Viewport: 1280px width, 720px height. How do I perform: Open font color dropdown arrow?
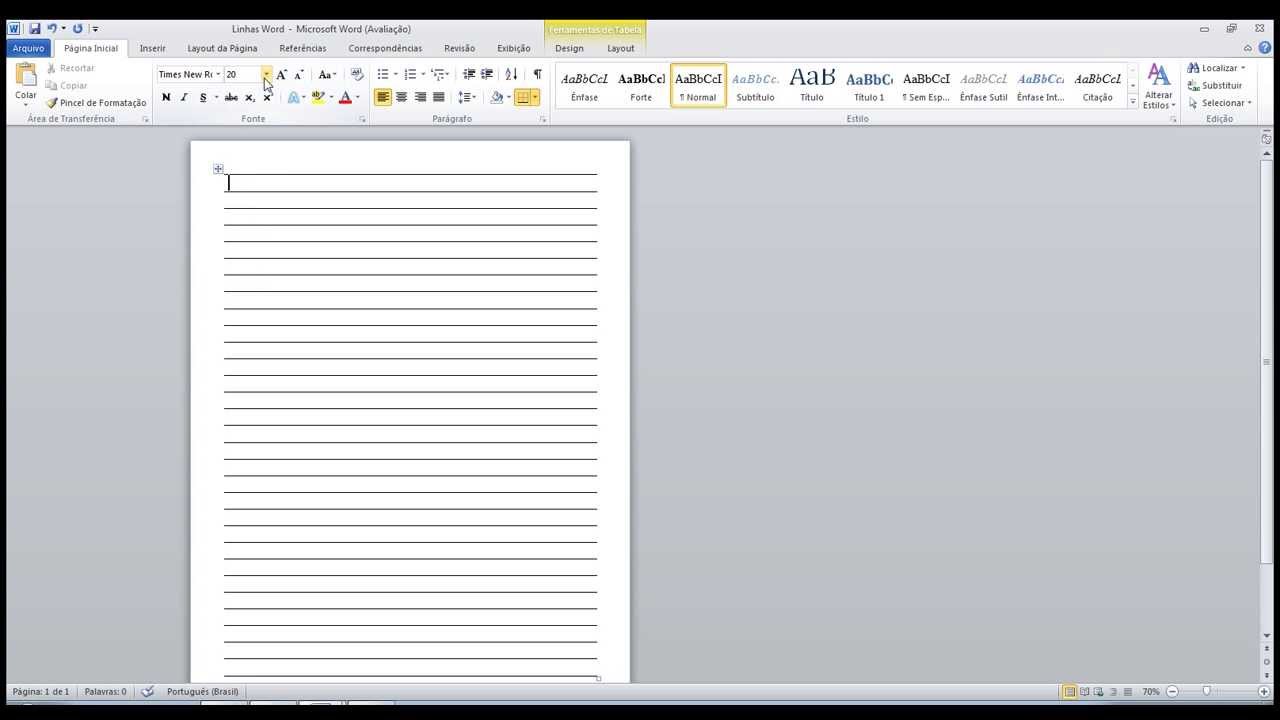pyautogui.click(x=358, y=97)
